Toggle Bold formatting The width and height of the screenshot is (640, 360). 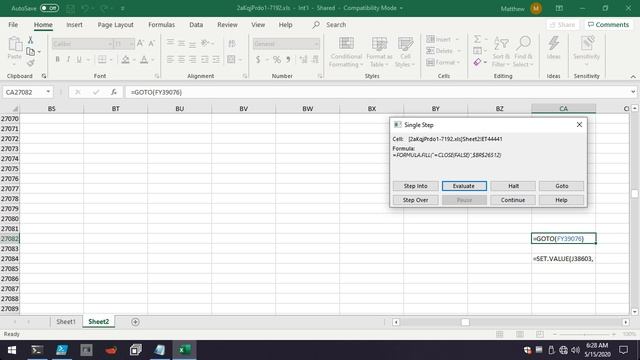pyautogui.click(x=58, y=60)
